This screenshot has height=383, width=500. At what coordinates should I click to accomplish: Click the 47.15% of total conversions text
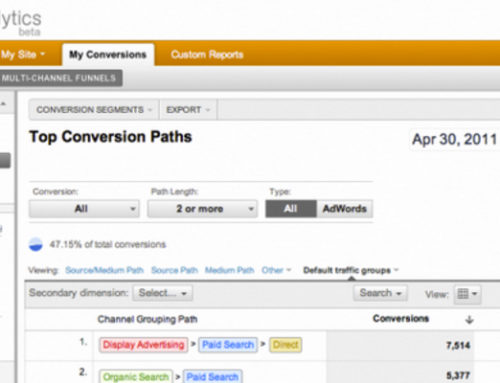(x=108, y=244)
